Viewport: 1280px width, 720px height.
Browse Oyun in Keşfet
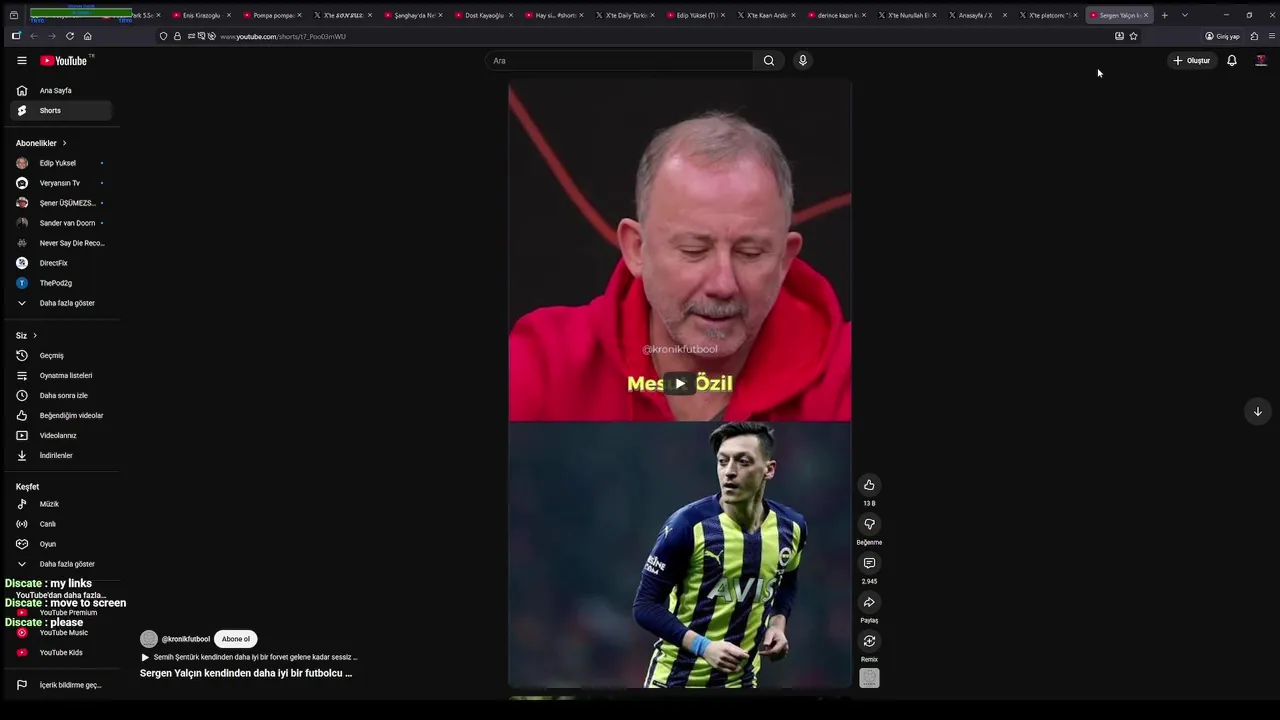(x=60, y=544)
